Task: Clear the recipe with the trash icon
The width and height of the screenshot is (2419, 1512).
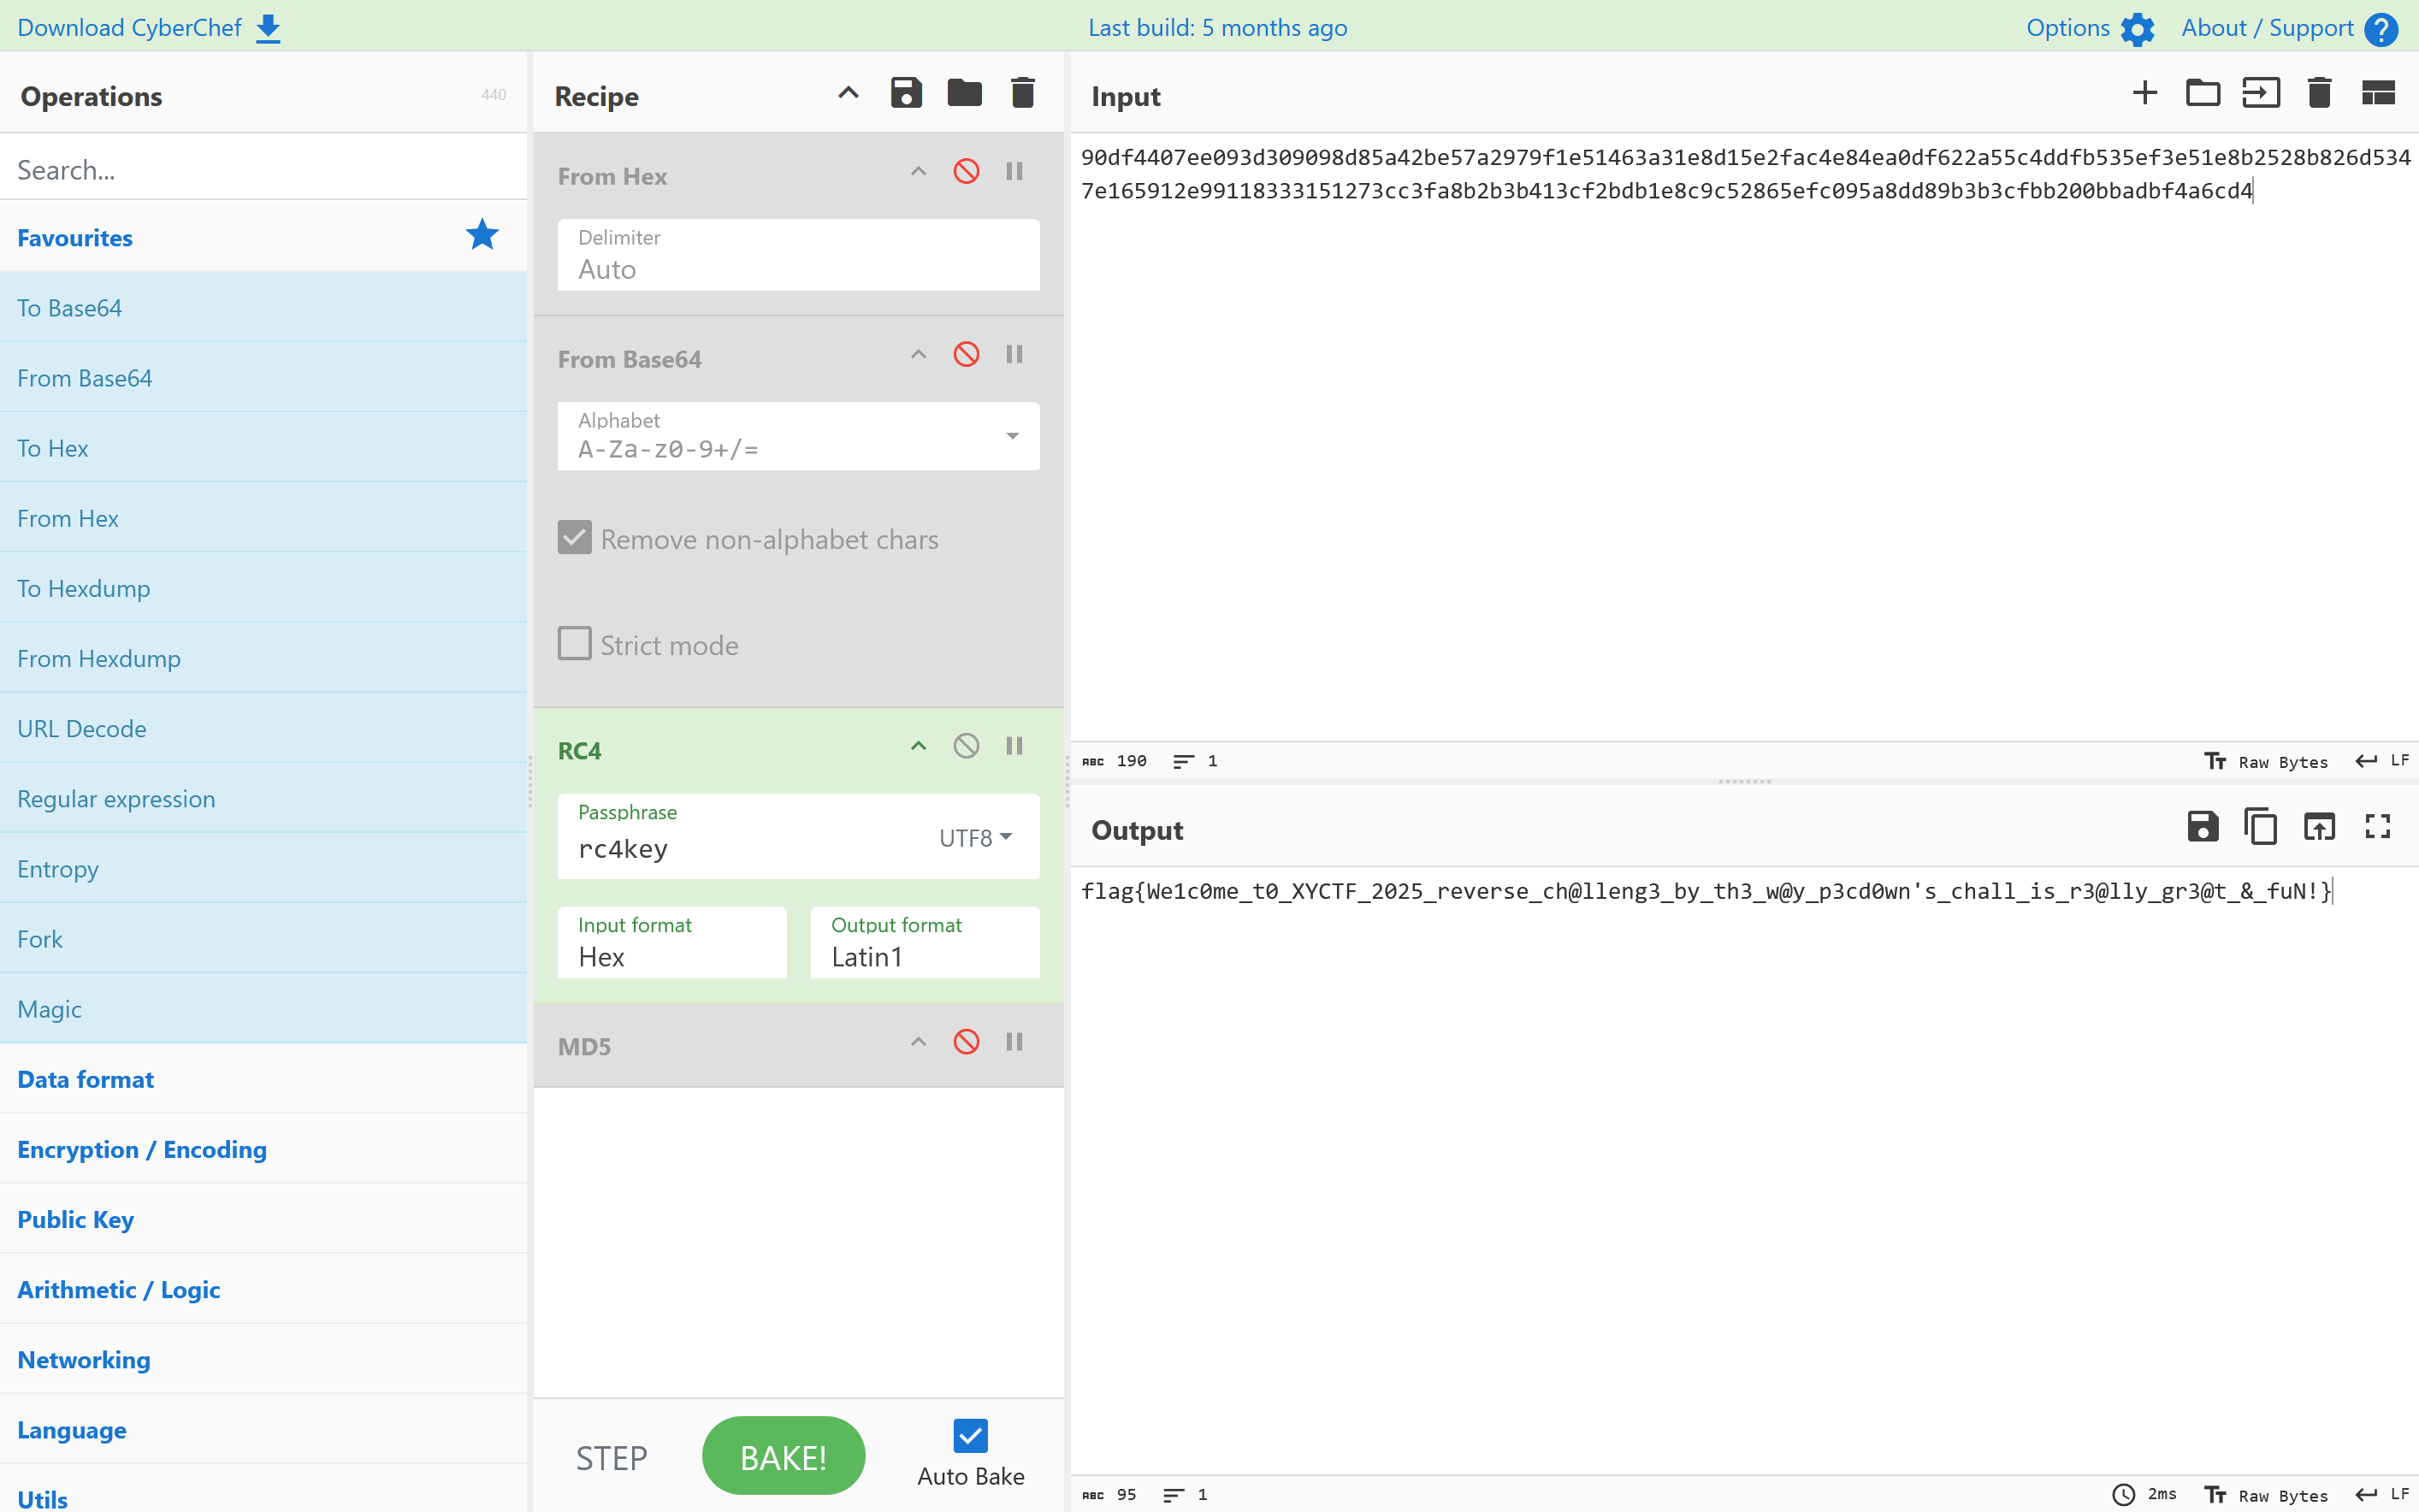Action: [1022, 94]
